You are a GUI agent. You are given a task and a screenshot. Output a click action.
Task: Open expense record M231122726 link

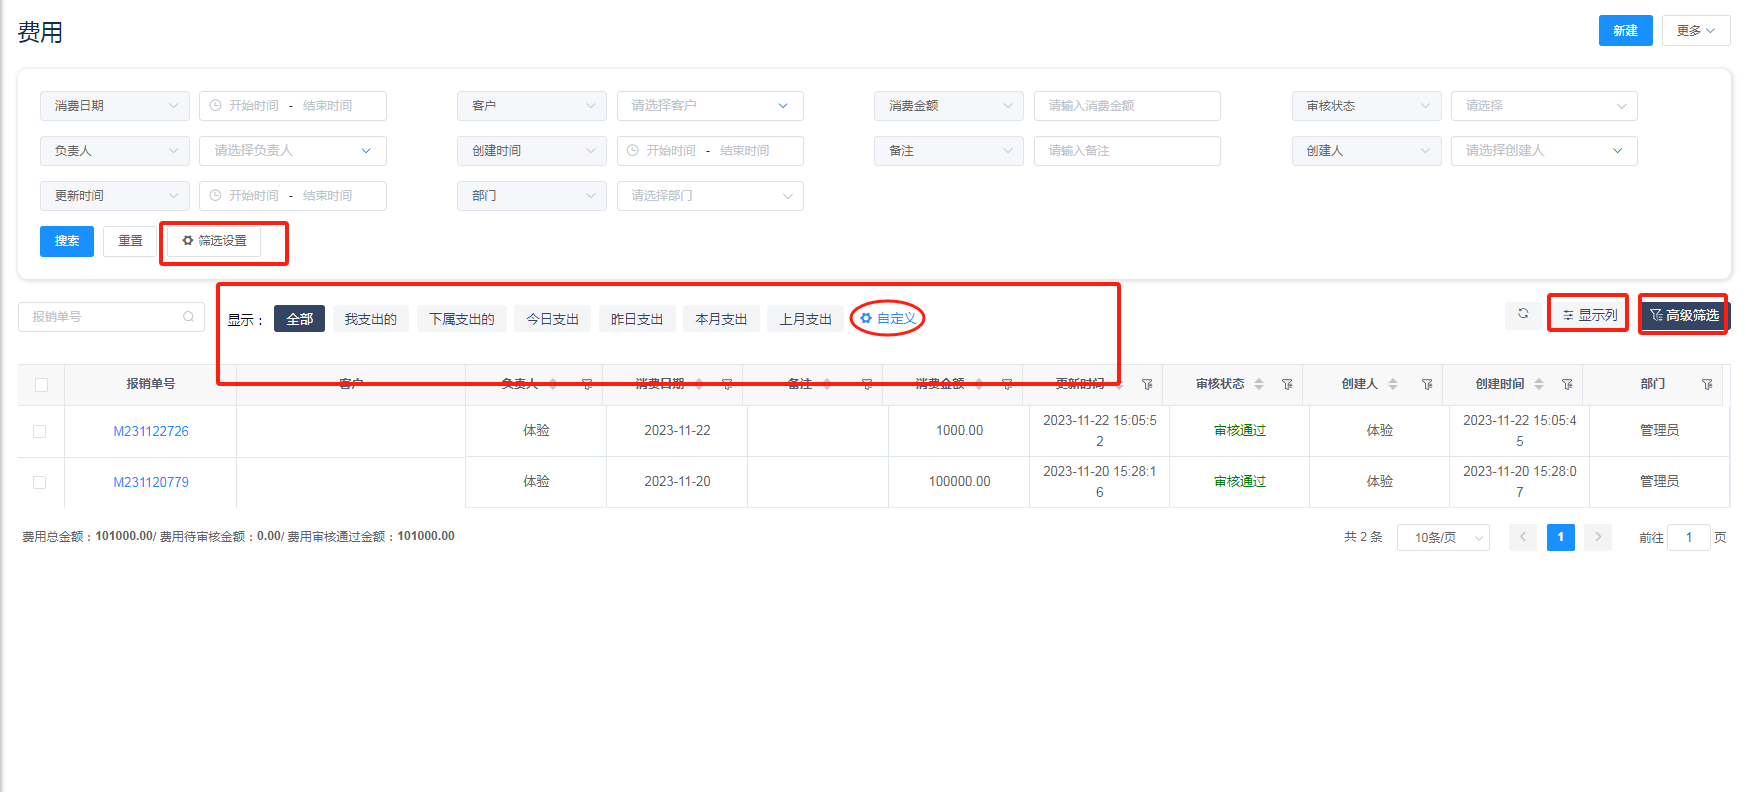pos(151,431)
